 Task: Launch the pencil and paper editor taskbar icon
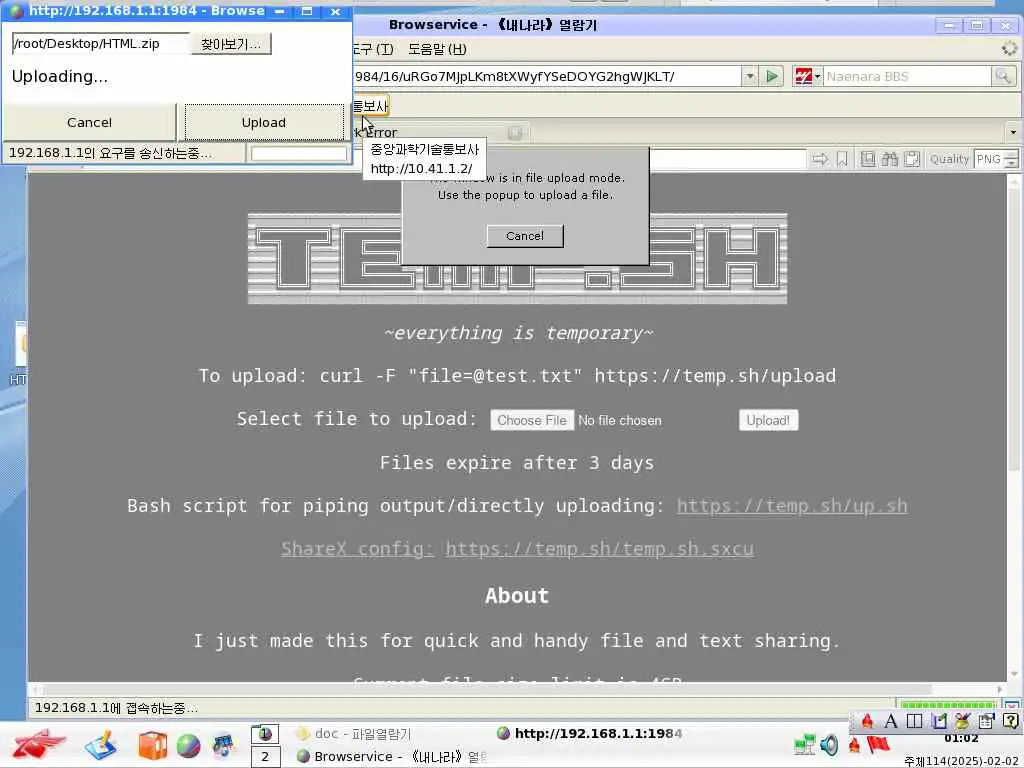pyautogui.click(x=101, y=746)
